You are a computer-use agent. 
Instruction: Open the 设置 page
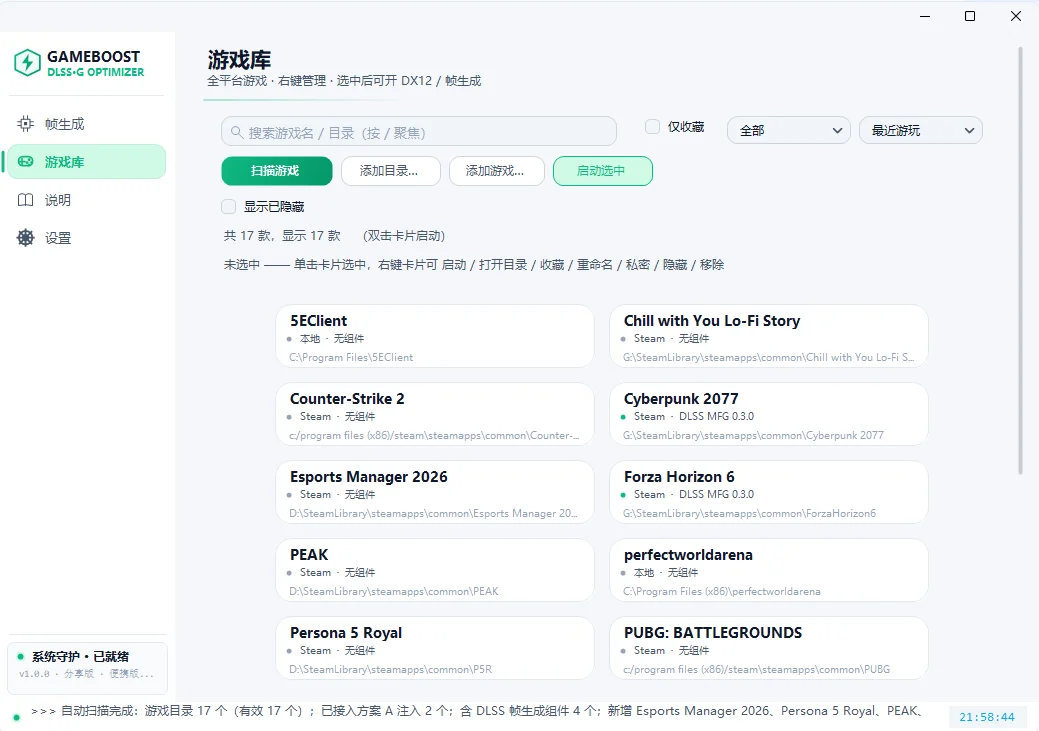[x=86, y=238]
